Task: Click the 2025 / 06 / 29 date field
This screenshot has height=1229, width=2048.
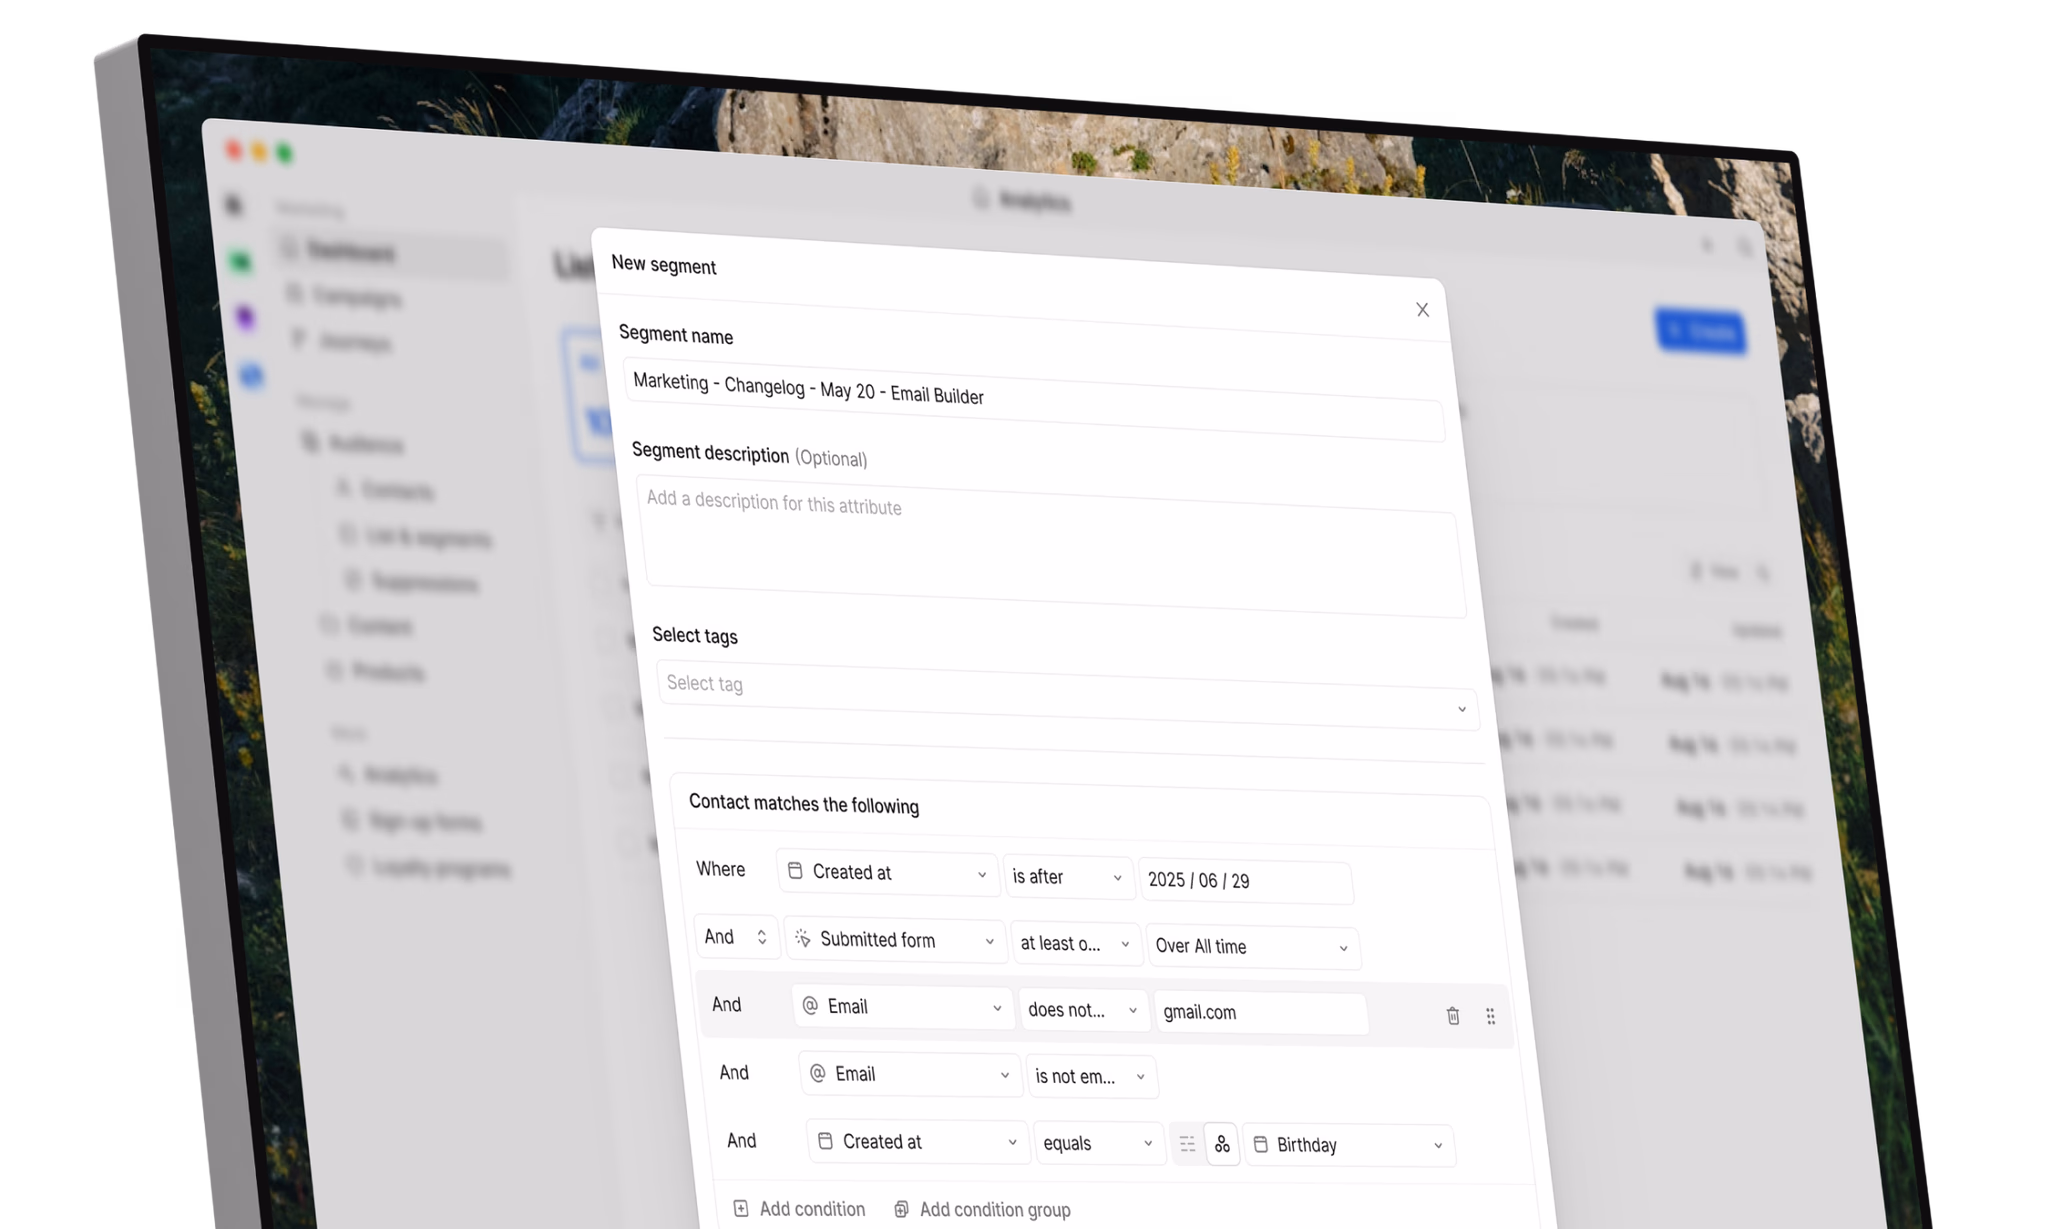Action: (1245, 881)
